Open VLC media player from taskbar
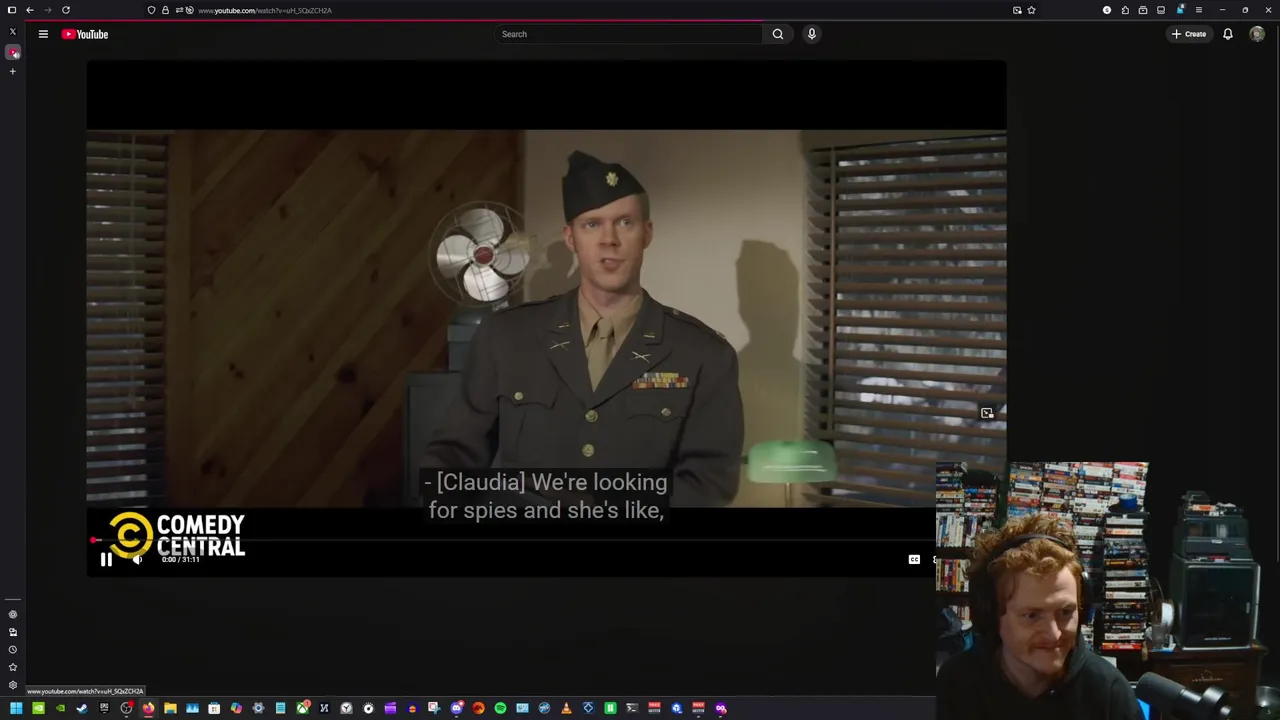Screen dimensions: 1280x720 (x=566, y=708)
